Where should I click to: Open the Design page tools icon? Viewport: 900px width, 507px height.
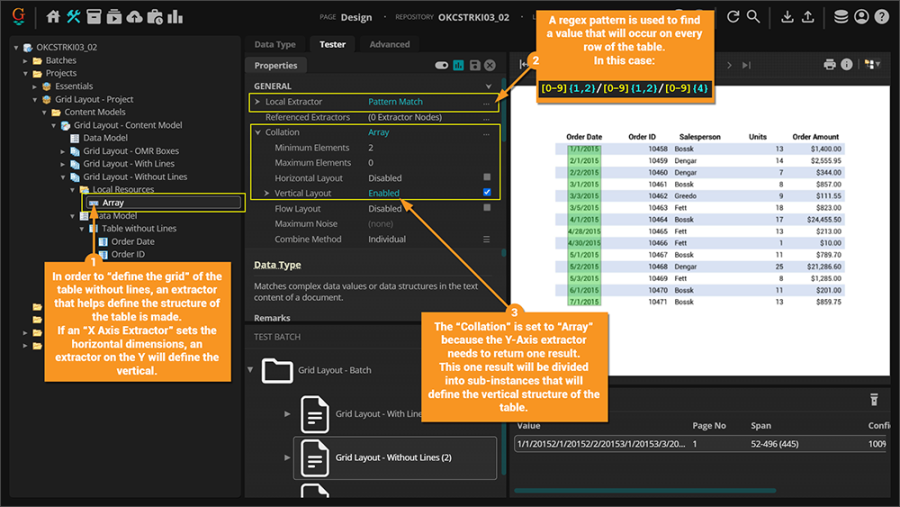(73, 17)
